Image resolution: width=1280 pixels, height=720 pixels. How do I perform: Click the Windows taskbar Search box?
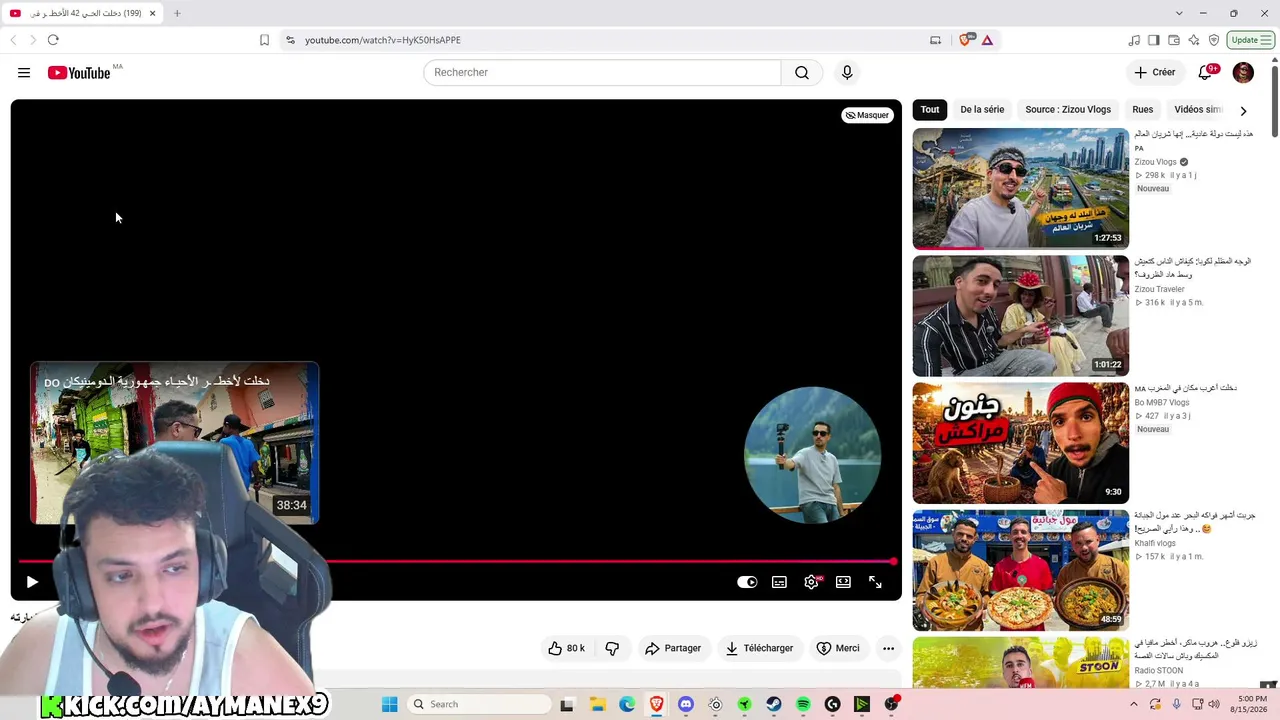coord(480,704)
